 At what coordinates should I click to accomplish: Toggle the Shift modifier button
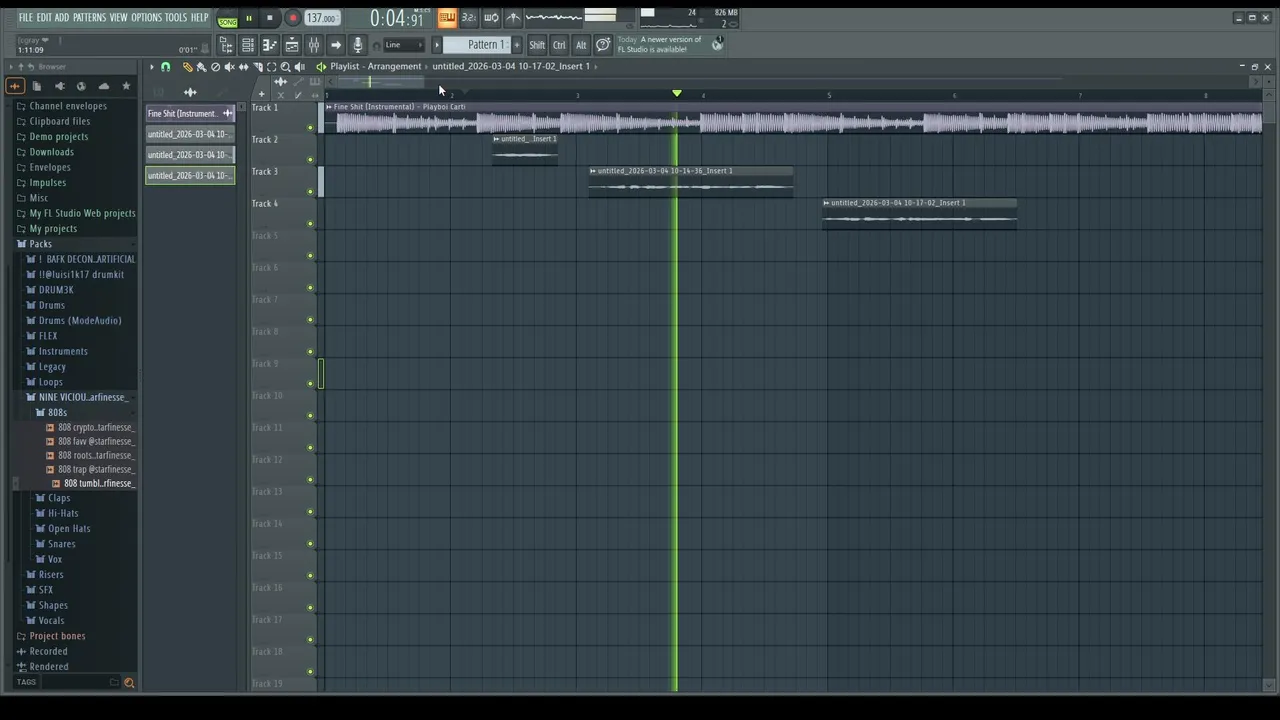(537, 45)
